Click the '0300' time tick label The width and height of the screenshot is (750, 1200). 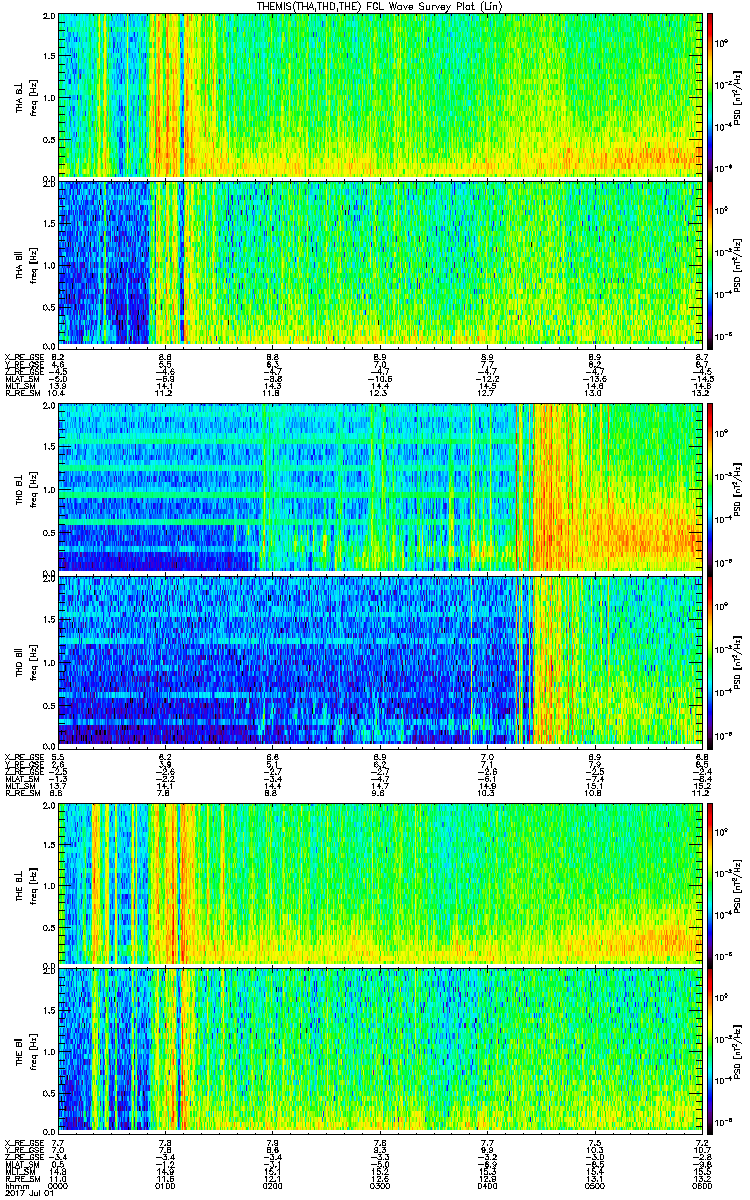pyautogui.click(x=379, y=1187)
